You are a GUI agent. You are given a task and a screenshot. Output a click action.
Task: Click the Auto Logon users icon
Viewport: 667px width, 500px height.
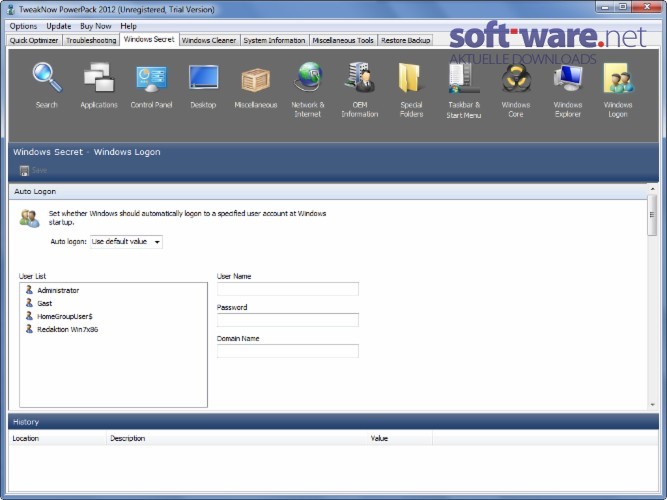29,218
